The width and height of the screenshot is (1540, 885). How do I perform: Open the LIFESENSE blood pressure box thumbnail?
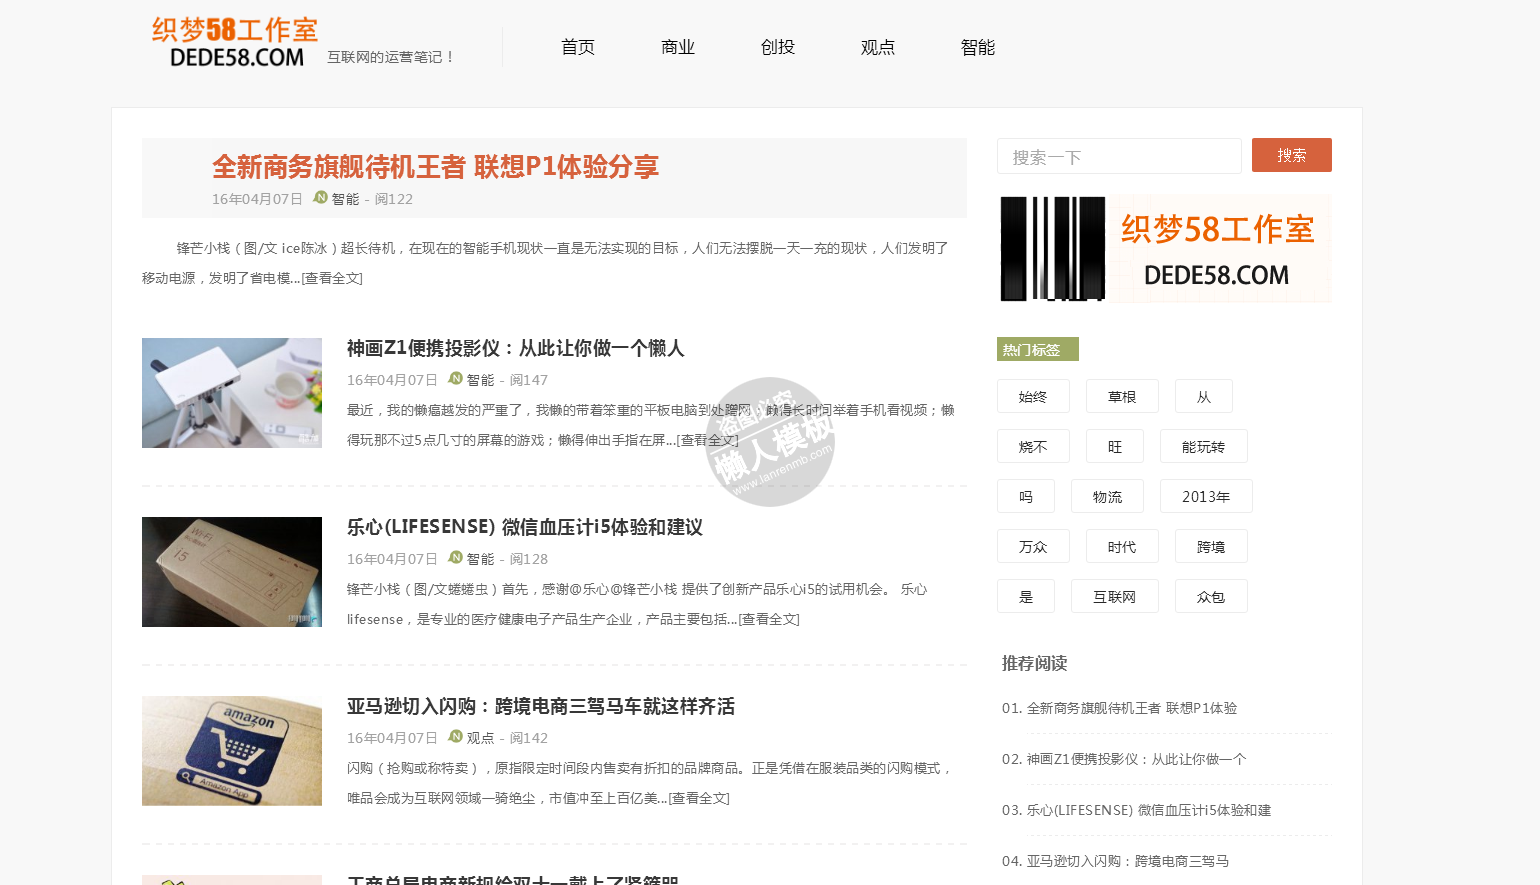232,572
